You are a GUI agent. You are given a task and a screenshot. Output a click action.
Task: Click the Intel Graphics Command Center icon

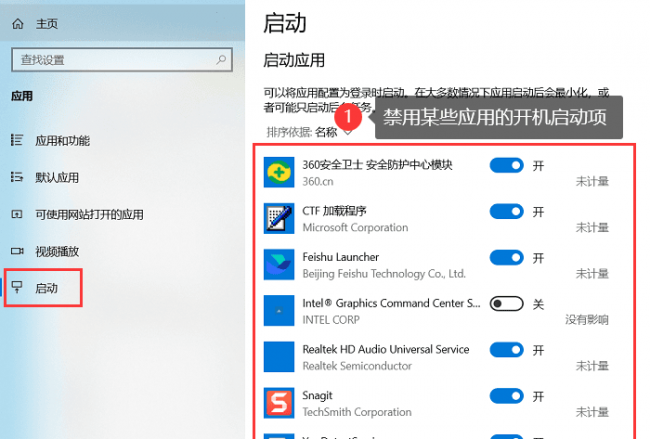[x=279, y=310]
